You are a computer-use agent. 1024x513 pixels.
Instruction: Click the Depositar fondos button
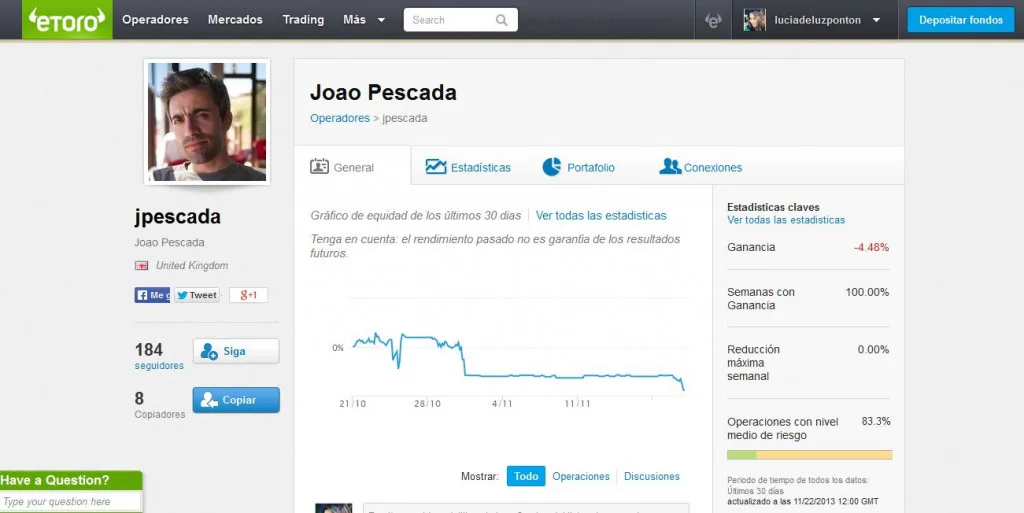(x=961, y=20)
